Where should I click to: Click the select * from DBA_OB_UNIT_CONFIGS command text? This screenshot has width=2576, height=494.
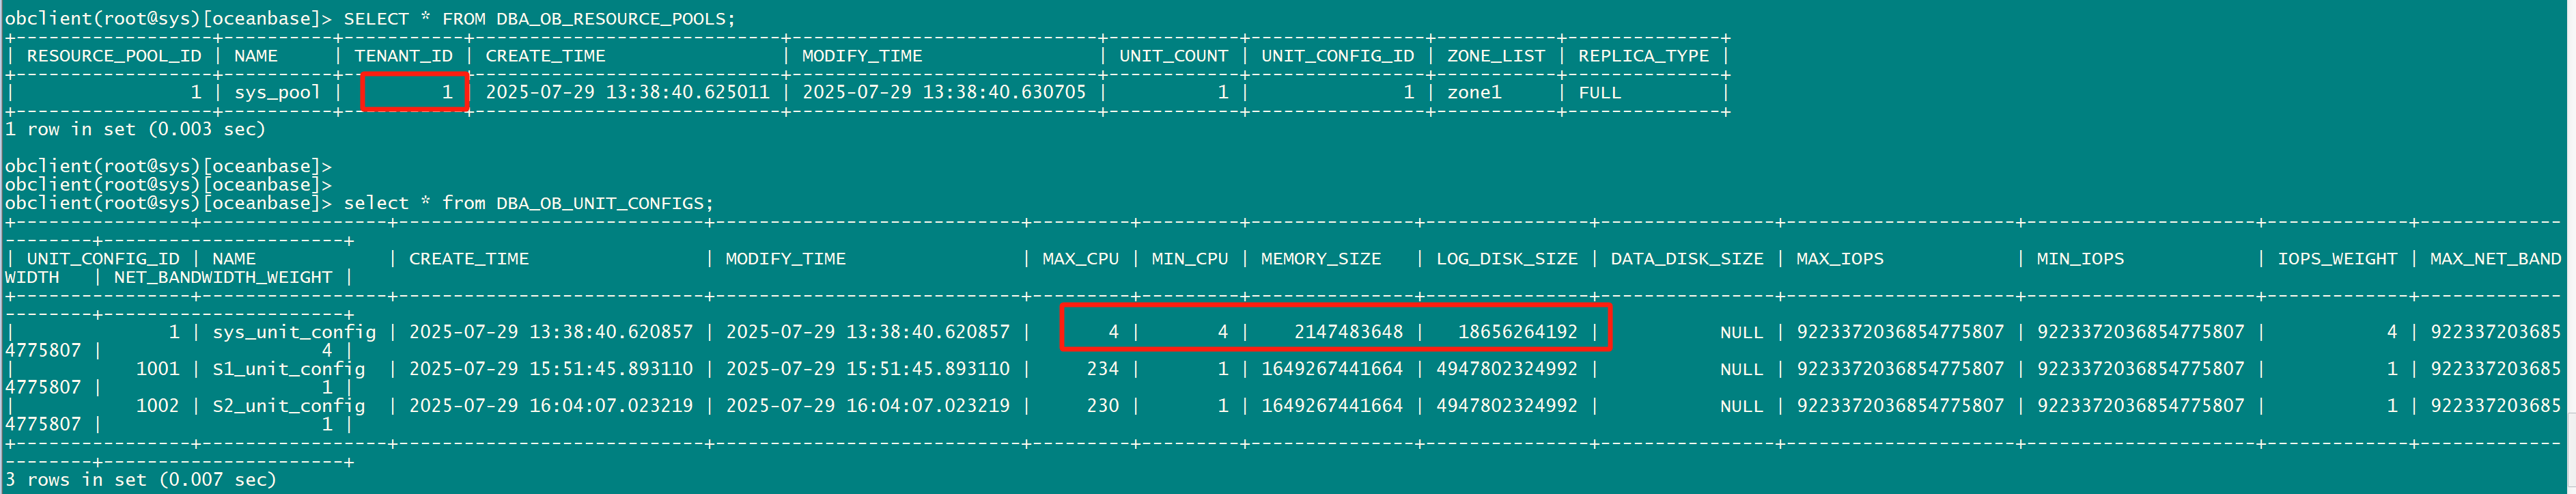click(x=529, y=203)
